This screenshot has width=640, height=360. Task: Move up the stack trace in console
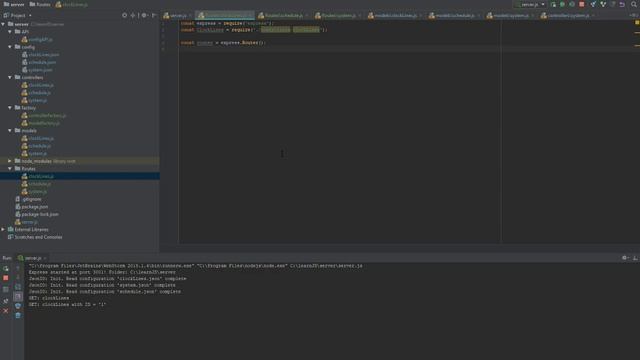[18, 269]
